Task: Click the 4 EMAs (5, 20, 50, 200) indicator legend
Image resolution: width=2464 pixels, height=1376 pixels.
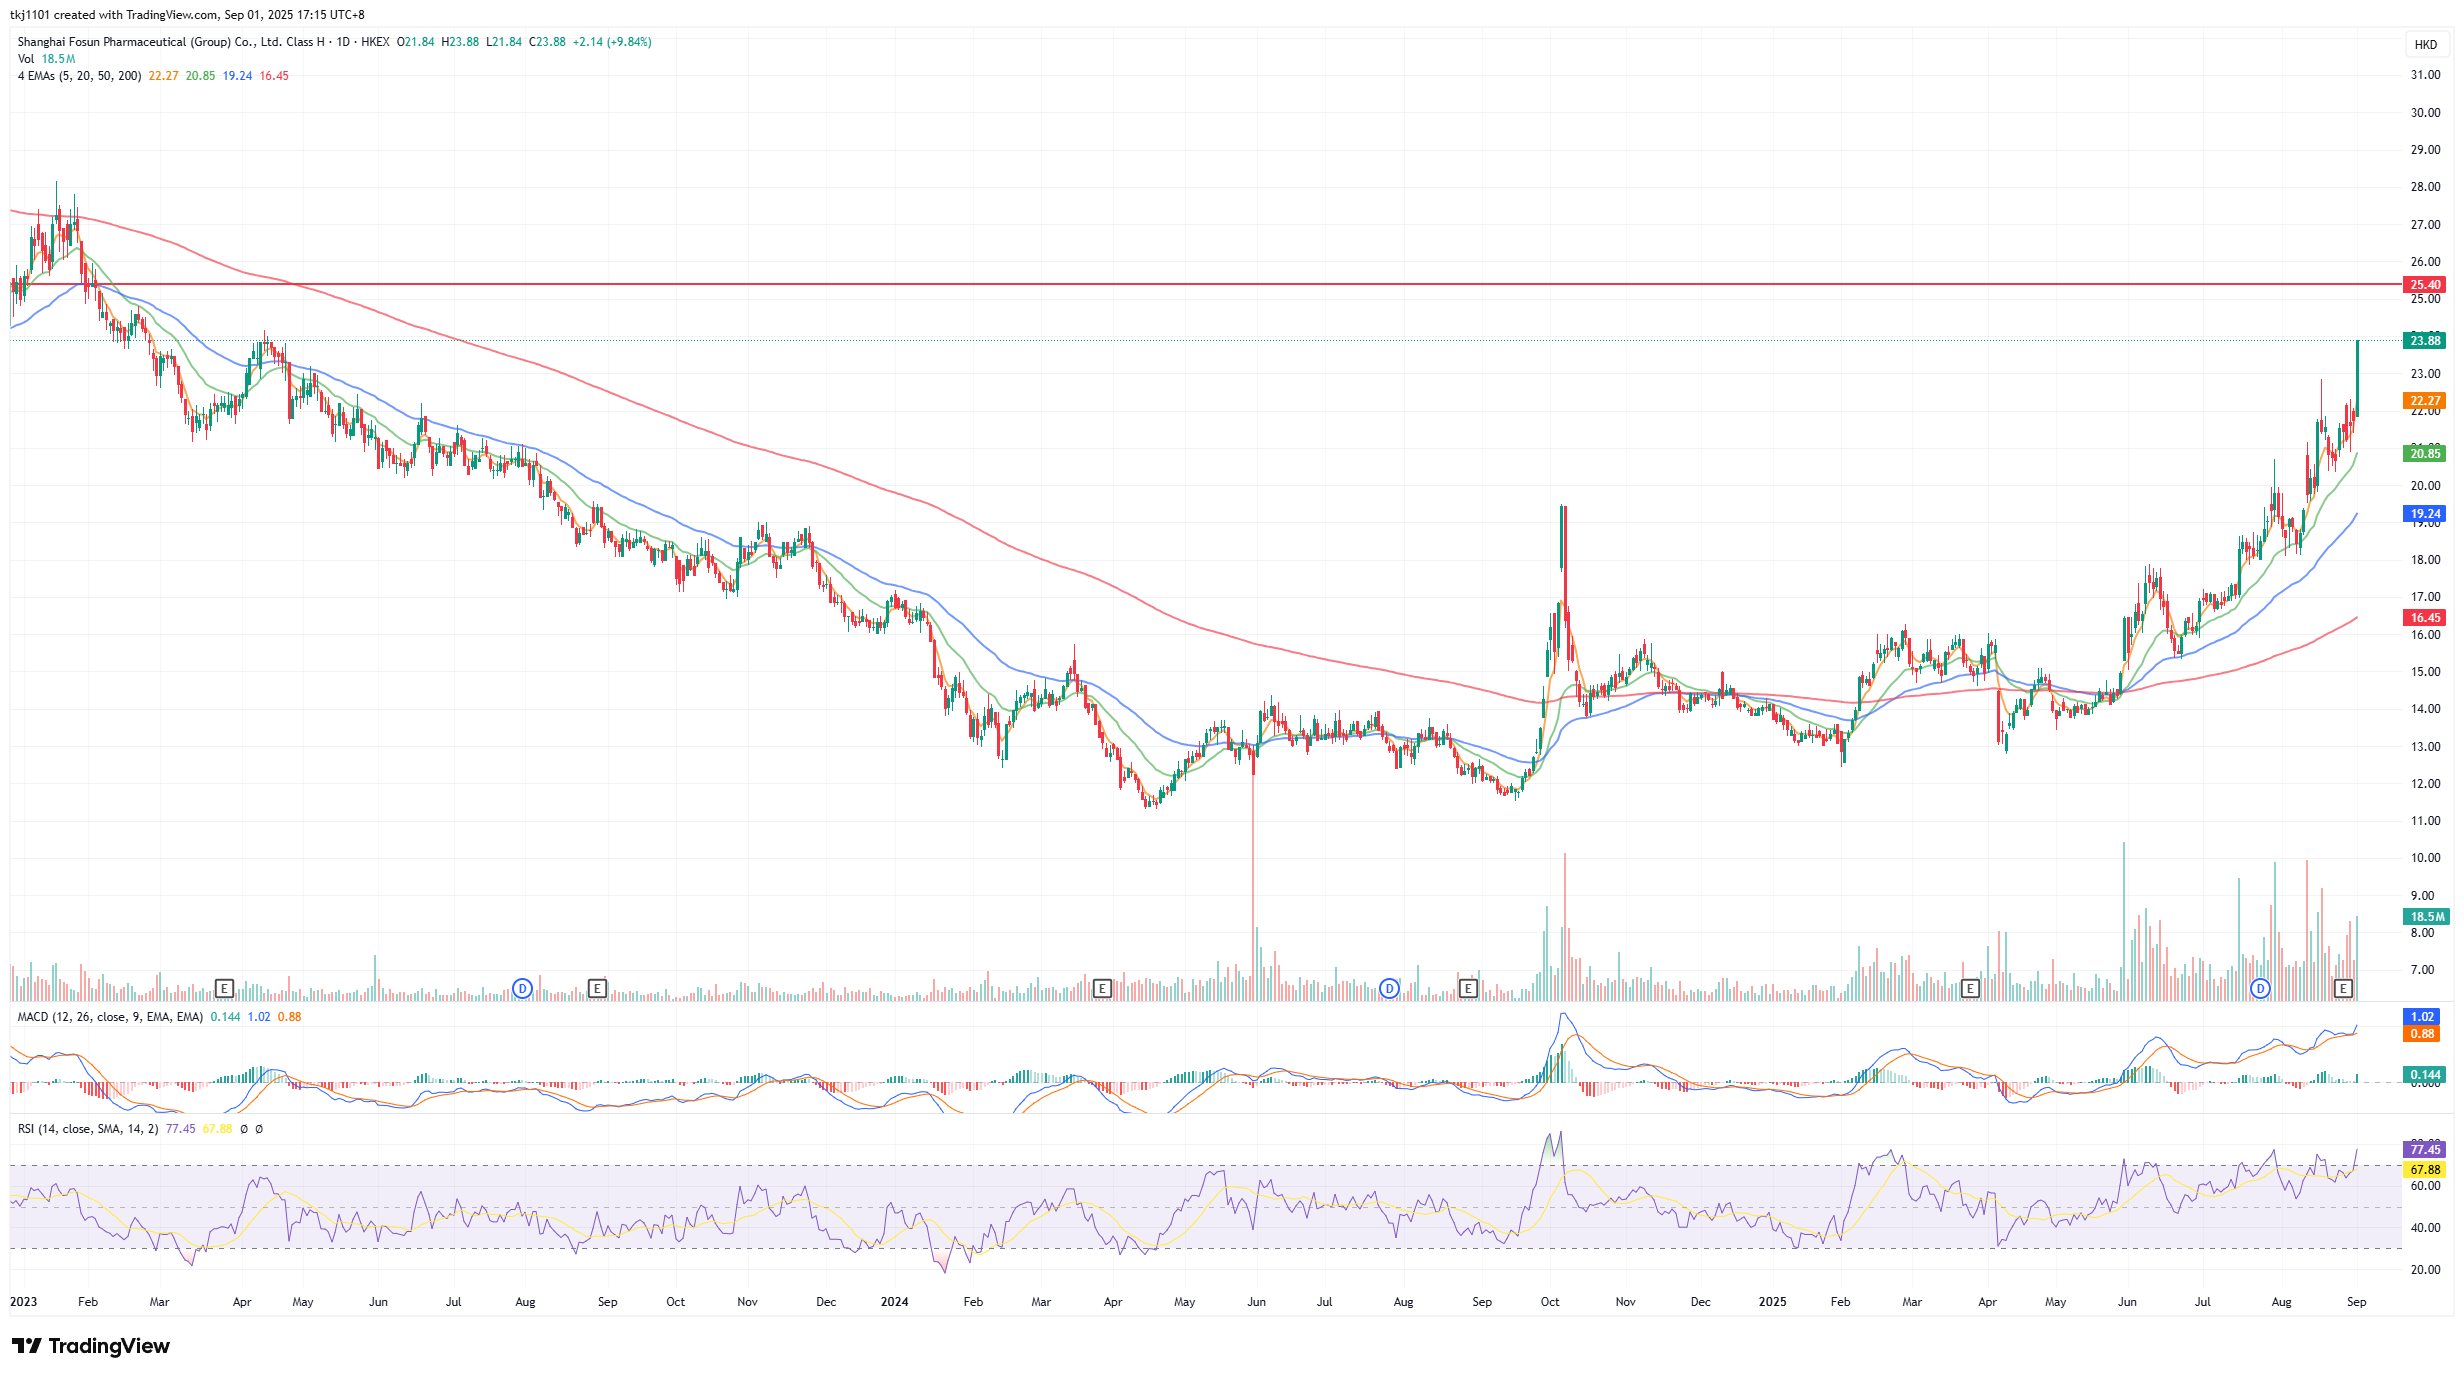Action: pyautogui.click(x=79, y=76)
